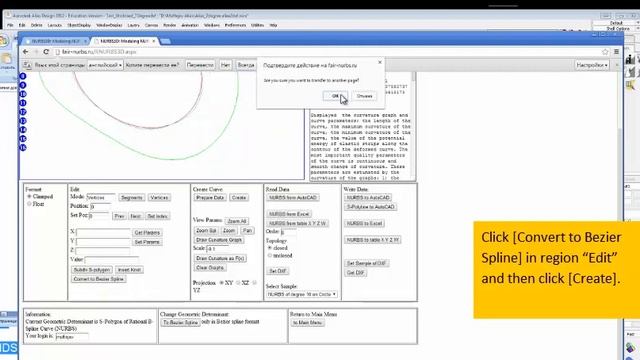Click S-Polyline to AutoCAD button
Screen dimensions: 640x360
coord(371,207)
